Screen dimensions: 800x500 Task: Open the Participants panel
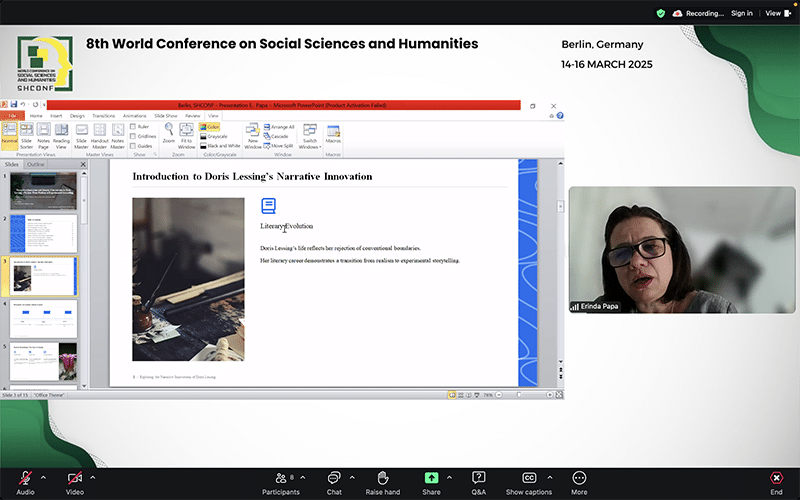coord(280,478)
